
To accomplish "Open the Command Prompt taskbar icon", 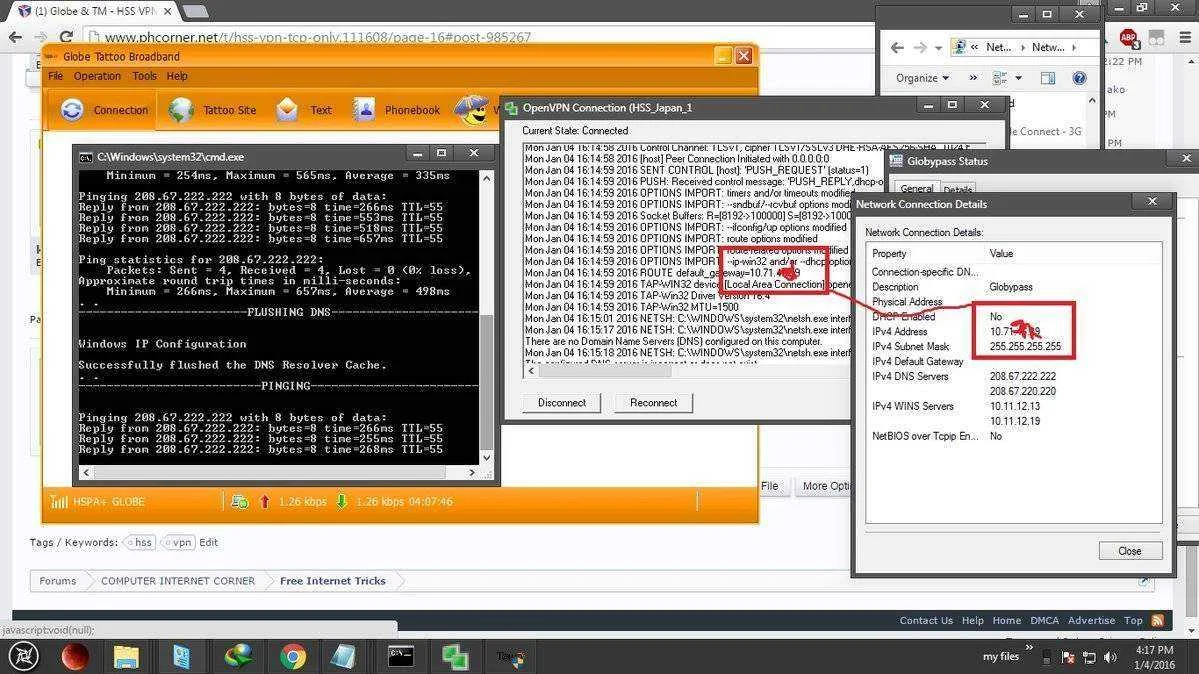I will click(401, 656).
